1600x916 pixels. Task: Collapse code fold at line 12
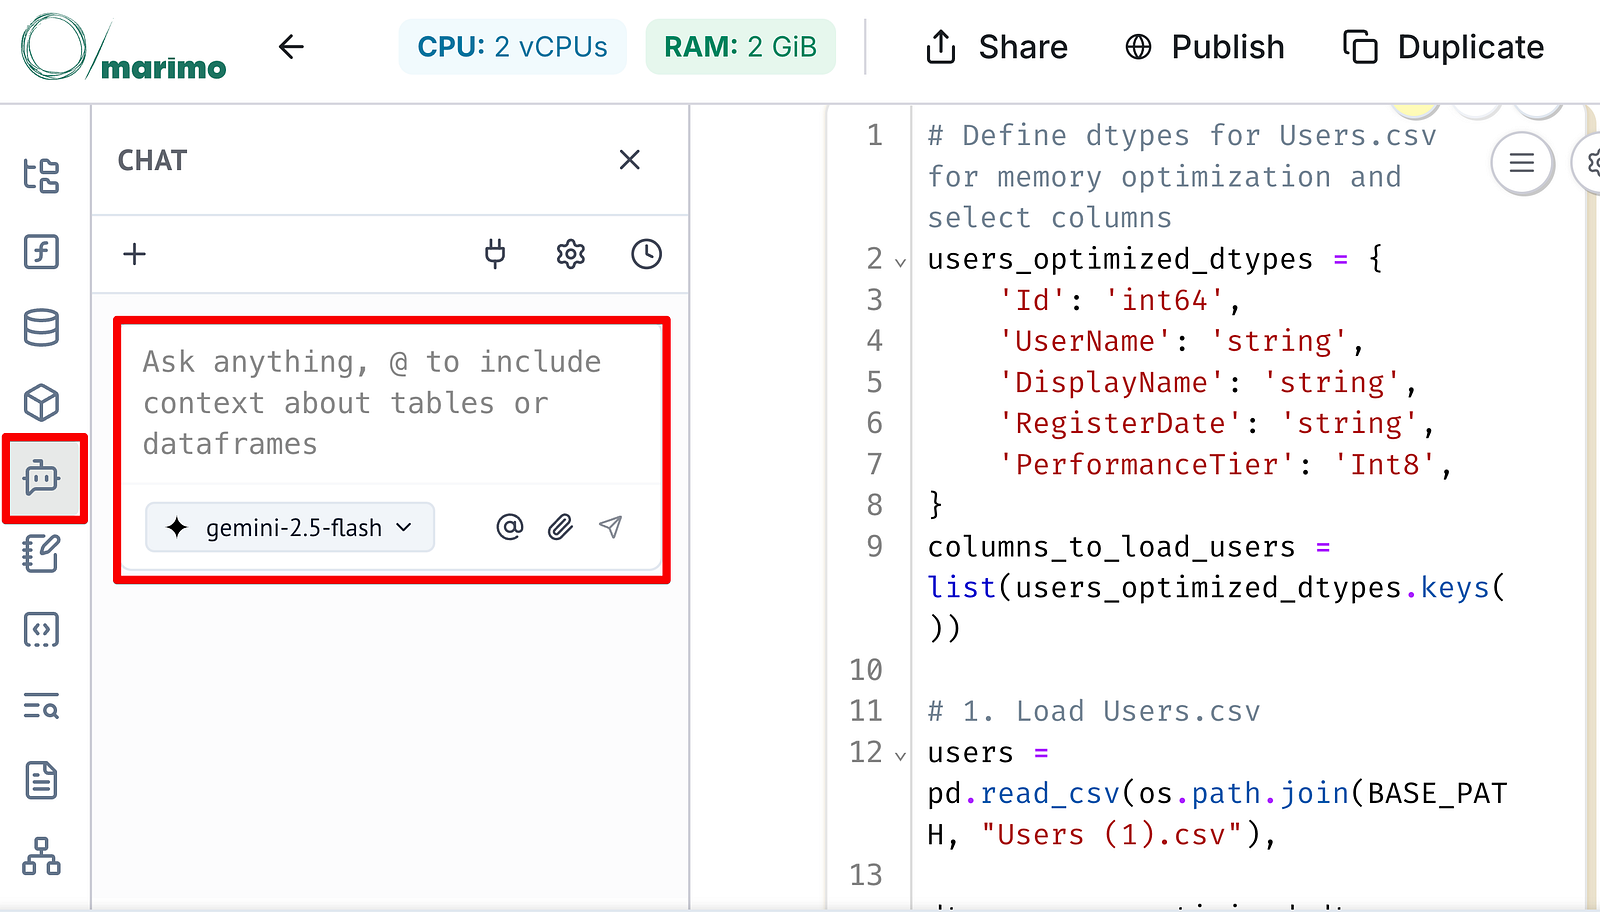tap(900, 755)
